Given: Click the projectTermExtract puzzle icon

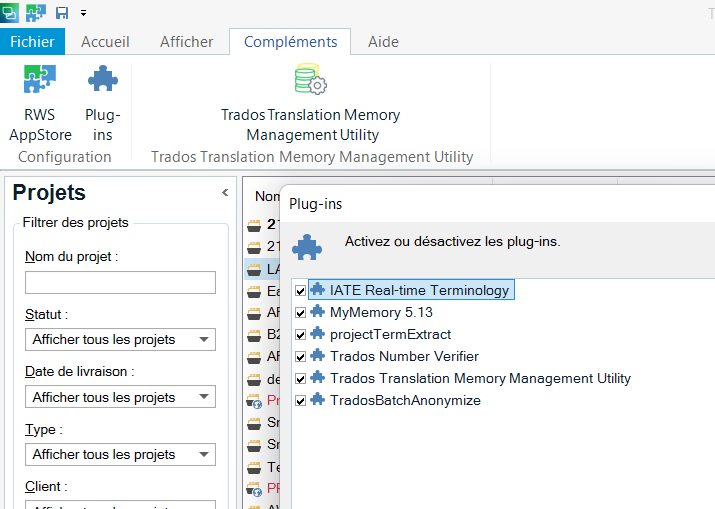Looking at the screenshot, I should (x=317, y=333).
